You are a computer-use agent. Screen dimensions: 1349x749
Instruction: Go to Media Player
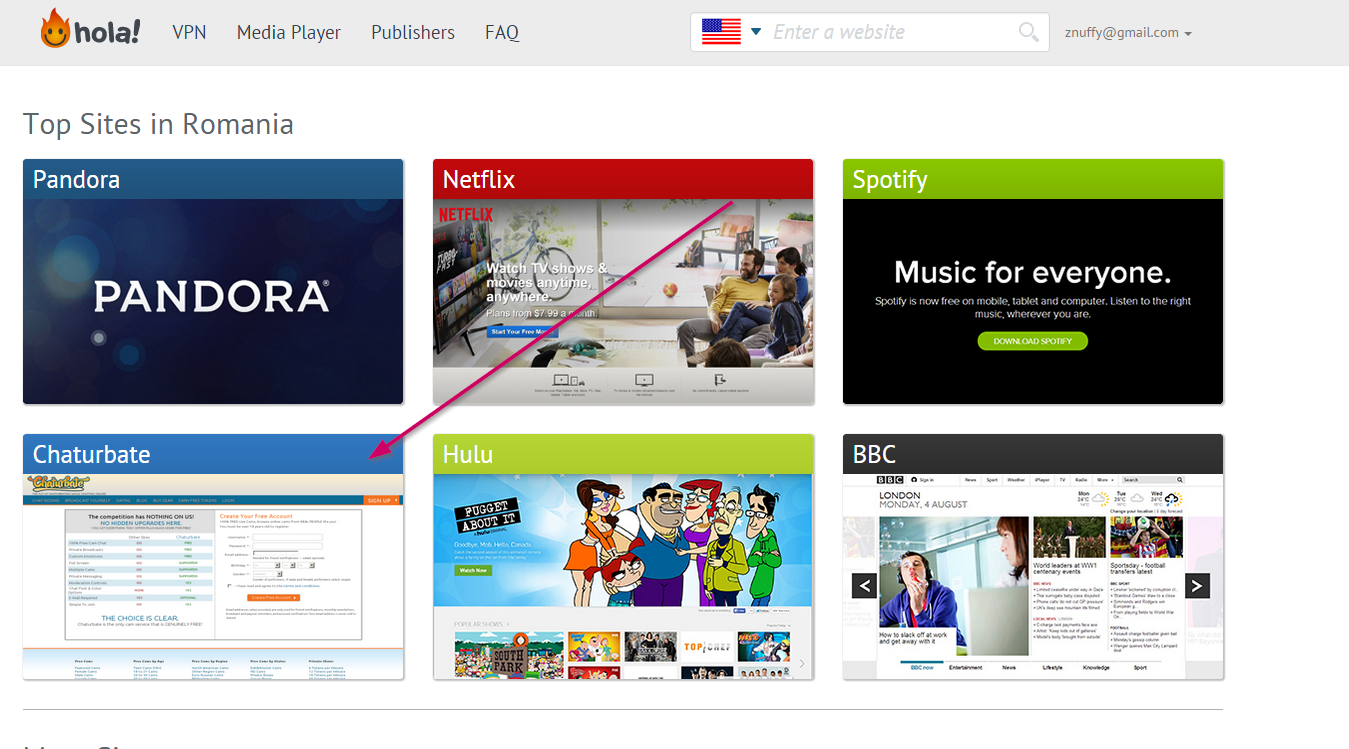click(x=289, y=32)
